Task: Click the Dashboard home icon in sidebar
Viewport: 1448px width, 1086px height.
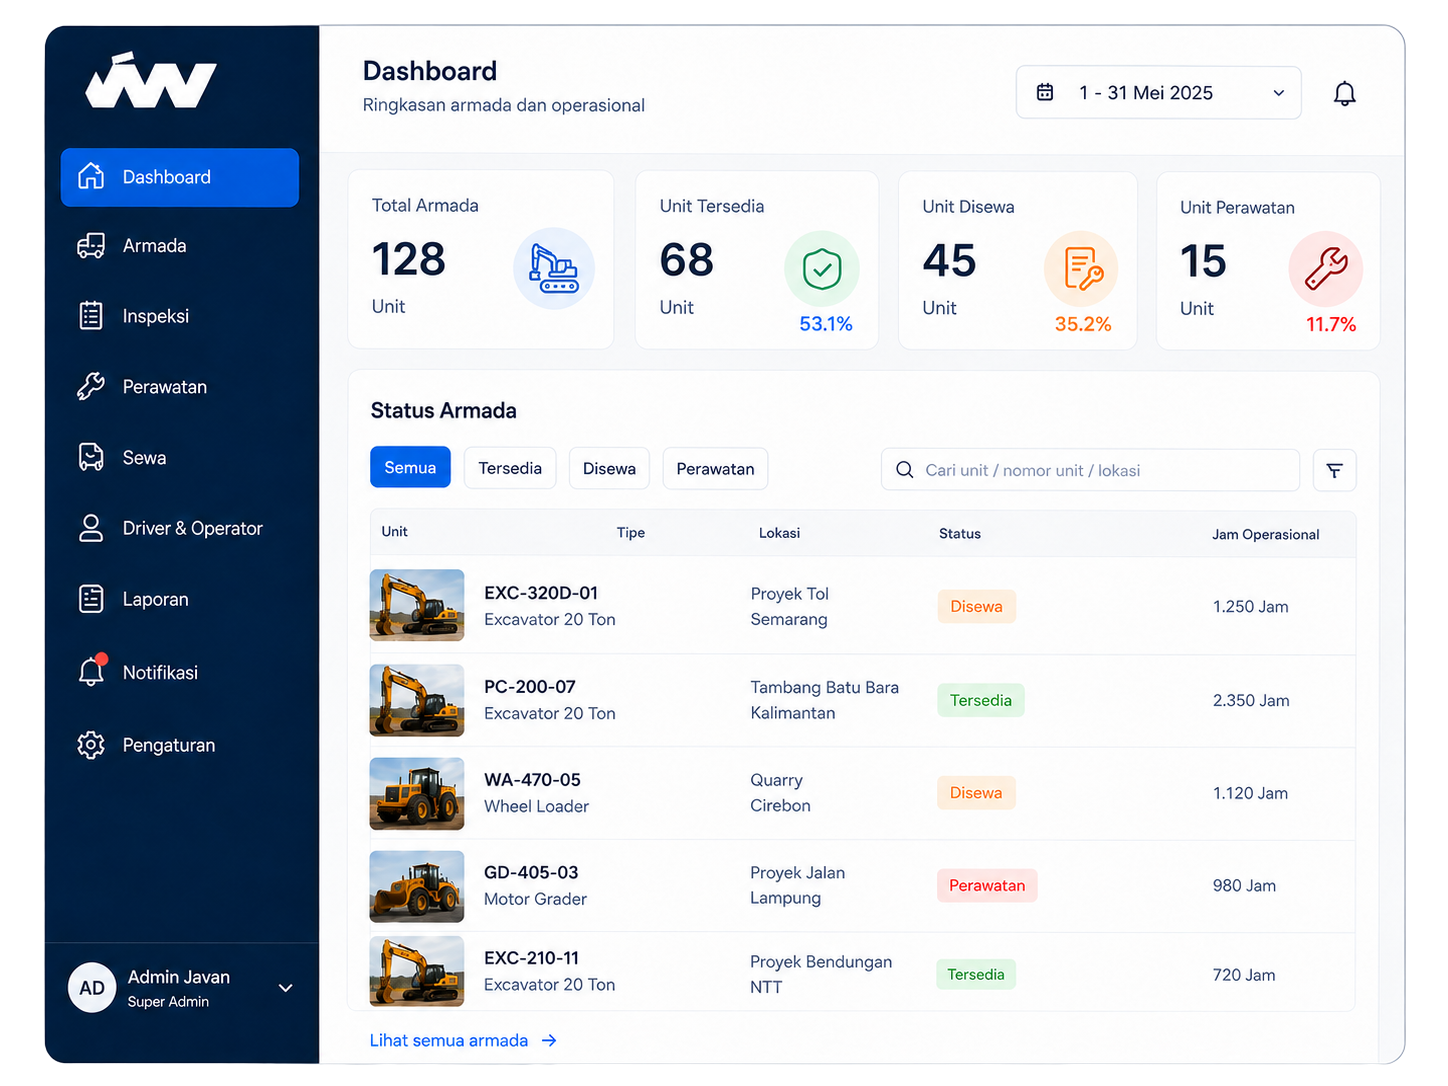Action: coord(91,177)
